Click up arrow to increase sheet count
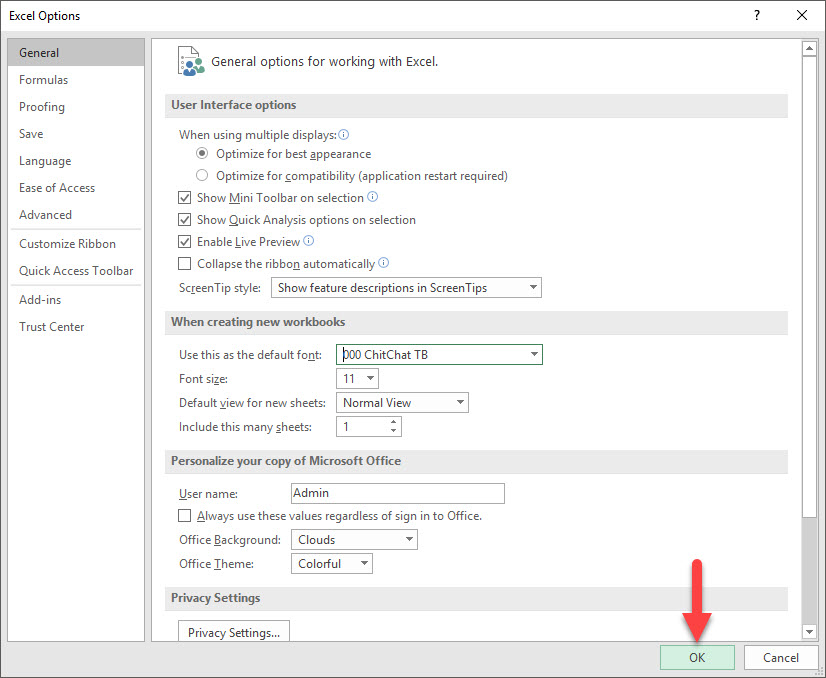 [395, 422]
